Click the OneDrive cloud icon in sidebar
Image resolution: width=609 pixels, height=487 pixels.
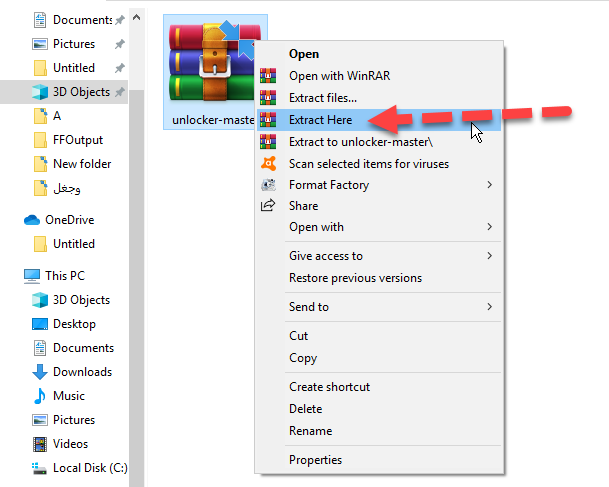(33, 220)
